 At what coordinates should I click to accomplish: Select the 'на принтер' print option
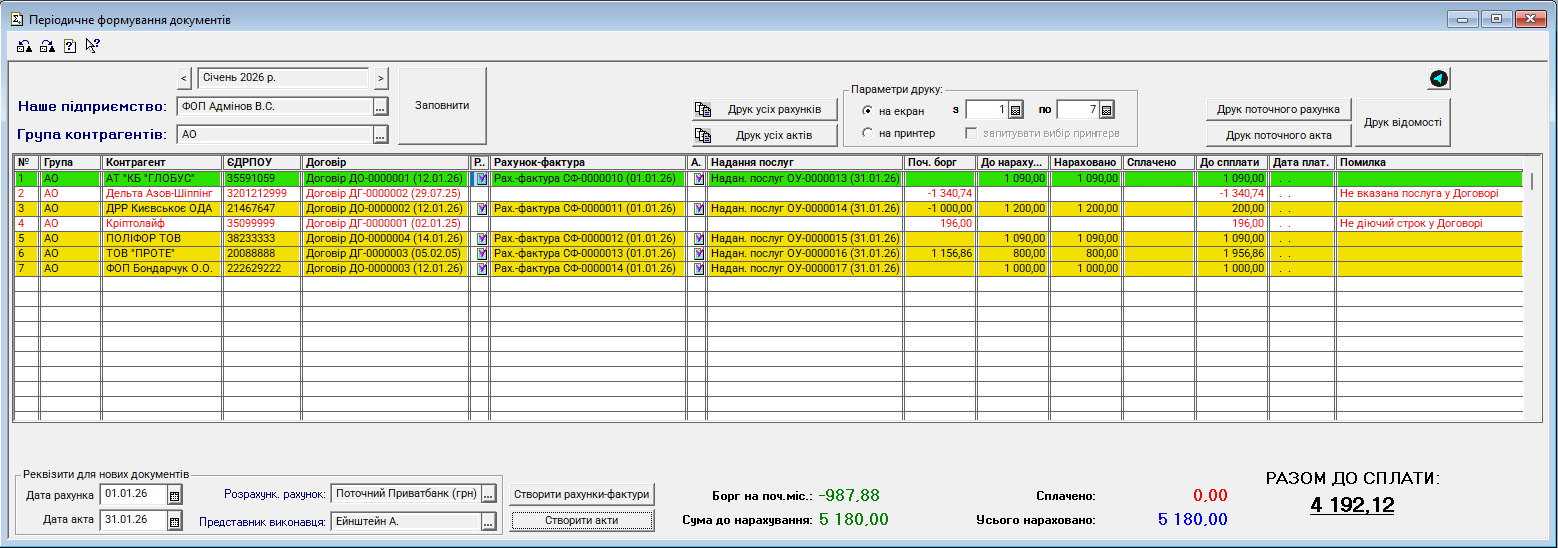pos(867,133)
